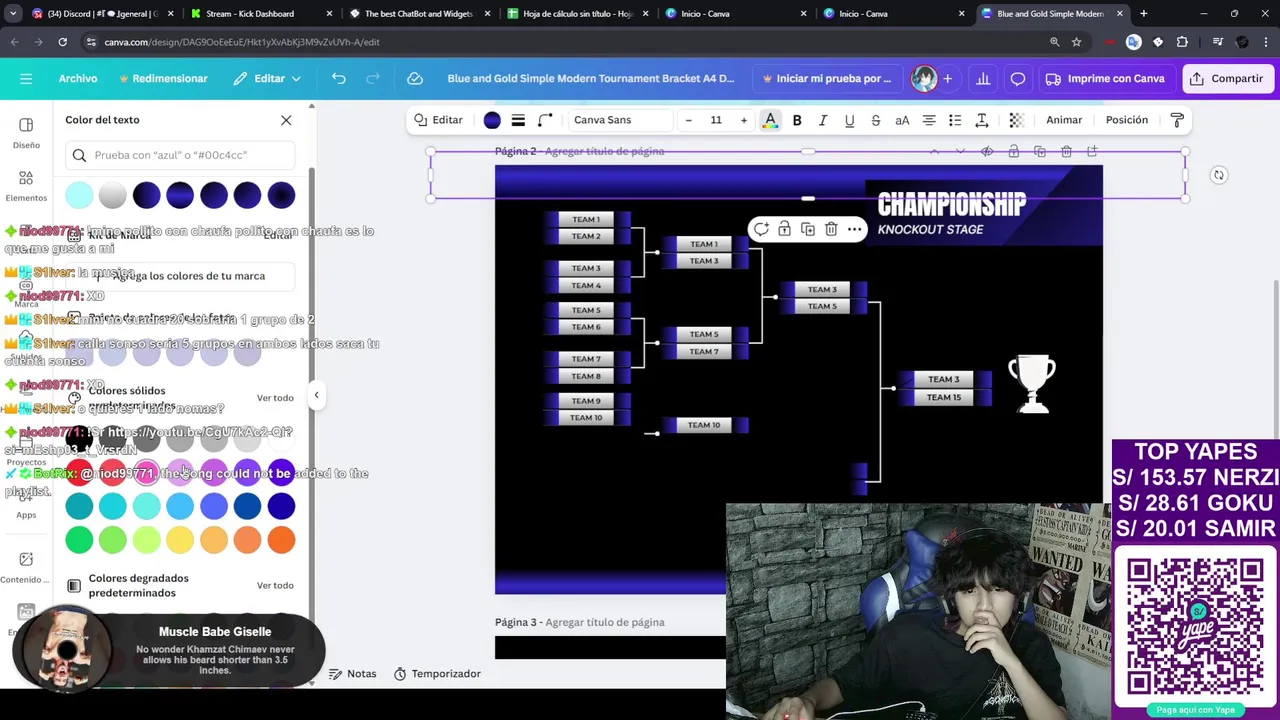Screen dimensions: 1280x720
Task: Toggle strikethrough formatting
Action: point(876,120)
